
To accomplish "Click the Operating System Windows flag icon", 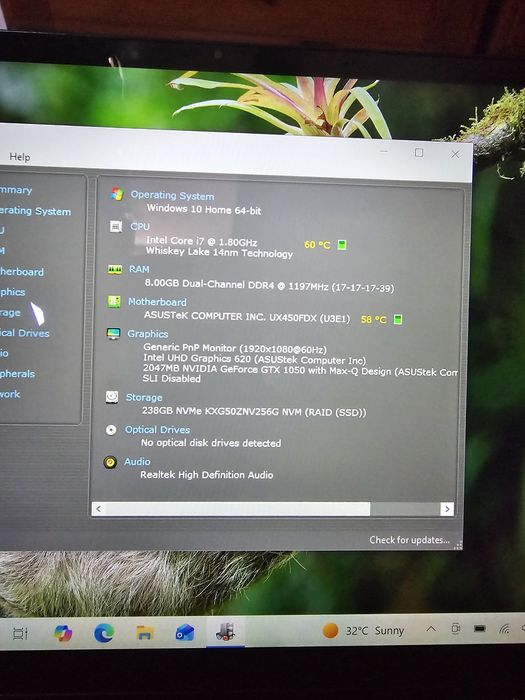I will [117, 194].
